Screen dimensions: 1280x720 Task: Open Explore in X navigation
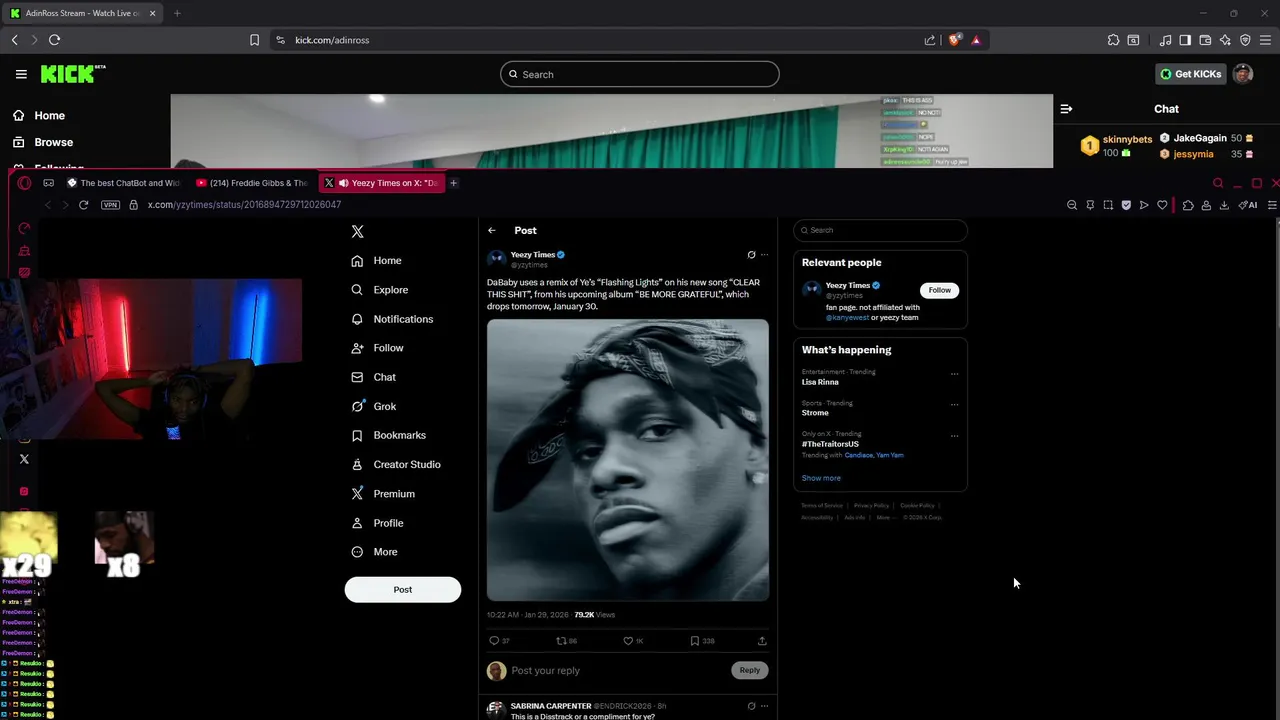380,290
